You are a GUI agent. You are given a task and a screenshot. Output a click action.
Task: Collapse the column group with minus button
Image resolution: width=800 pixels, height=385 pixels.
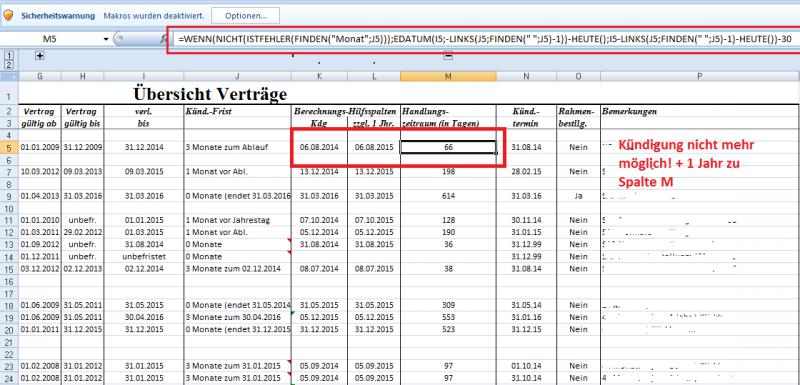tap(448, 56)
